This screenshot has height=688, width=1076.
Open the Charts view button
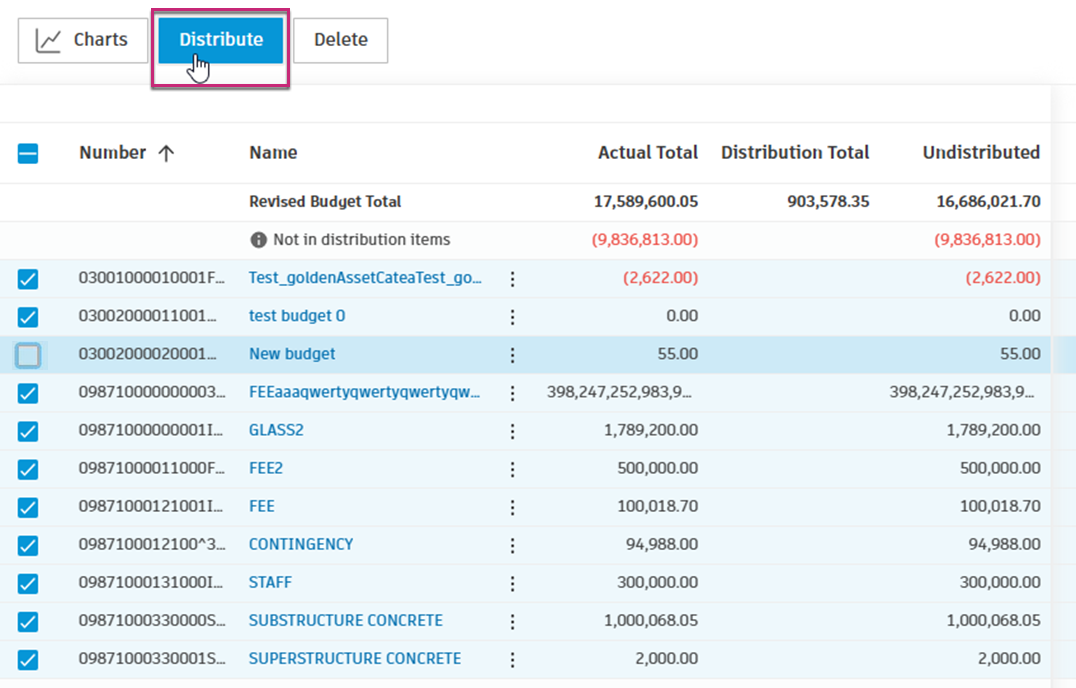coord(83,40)
